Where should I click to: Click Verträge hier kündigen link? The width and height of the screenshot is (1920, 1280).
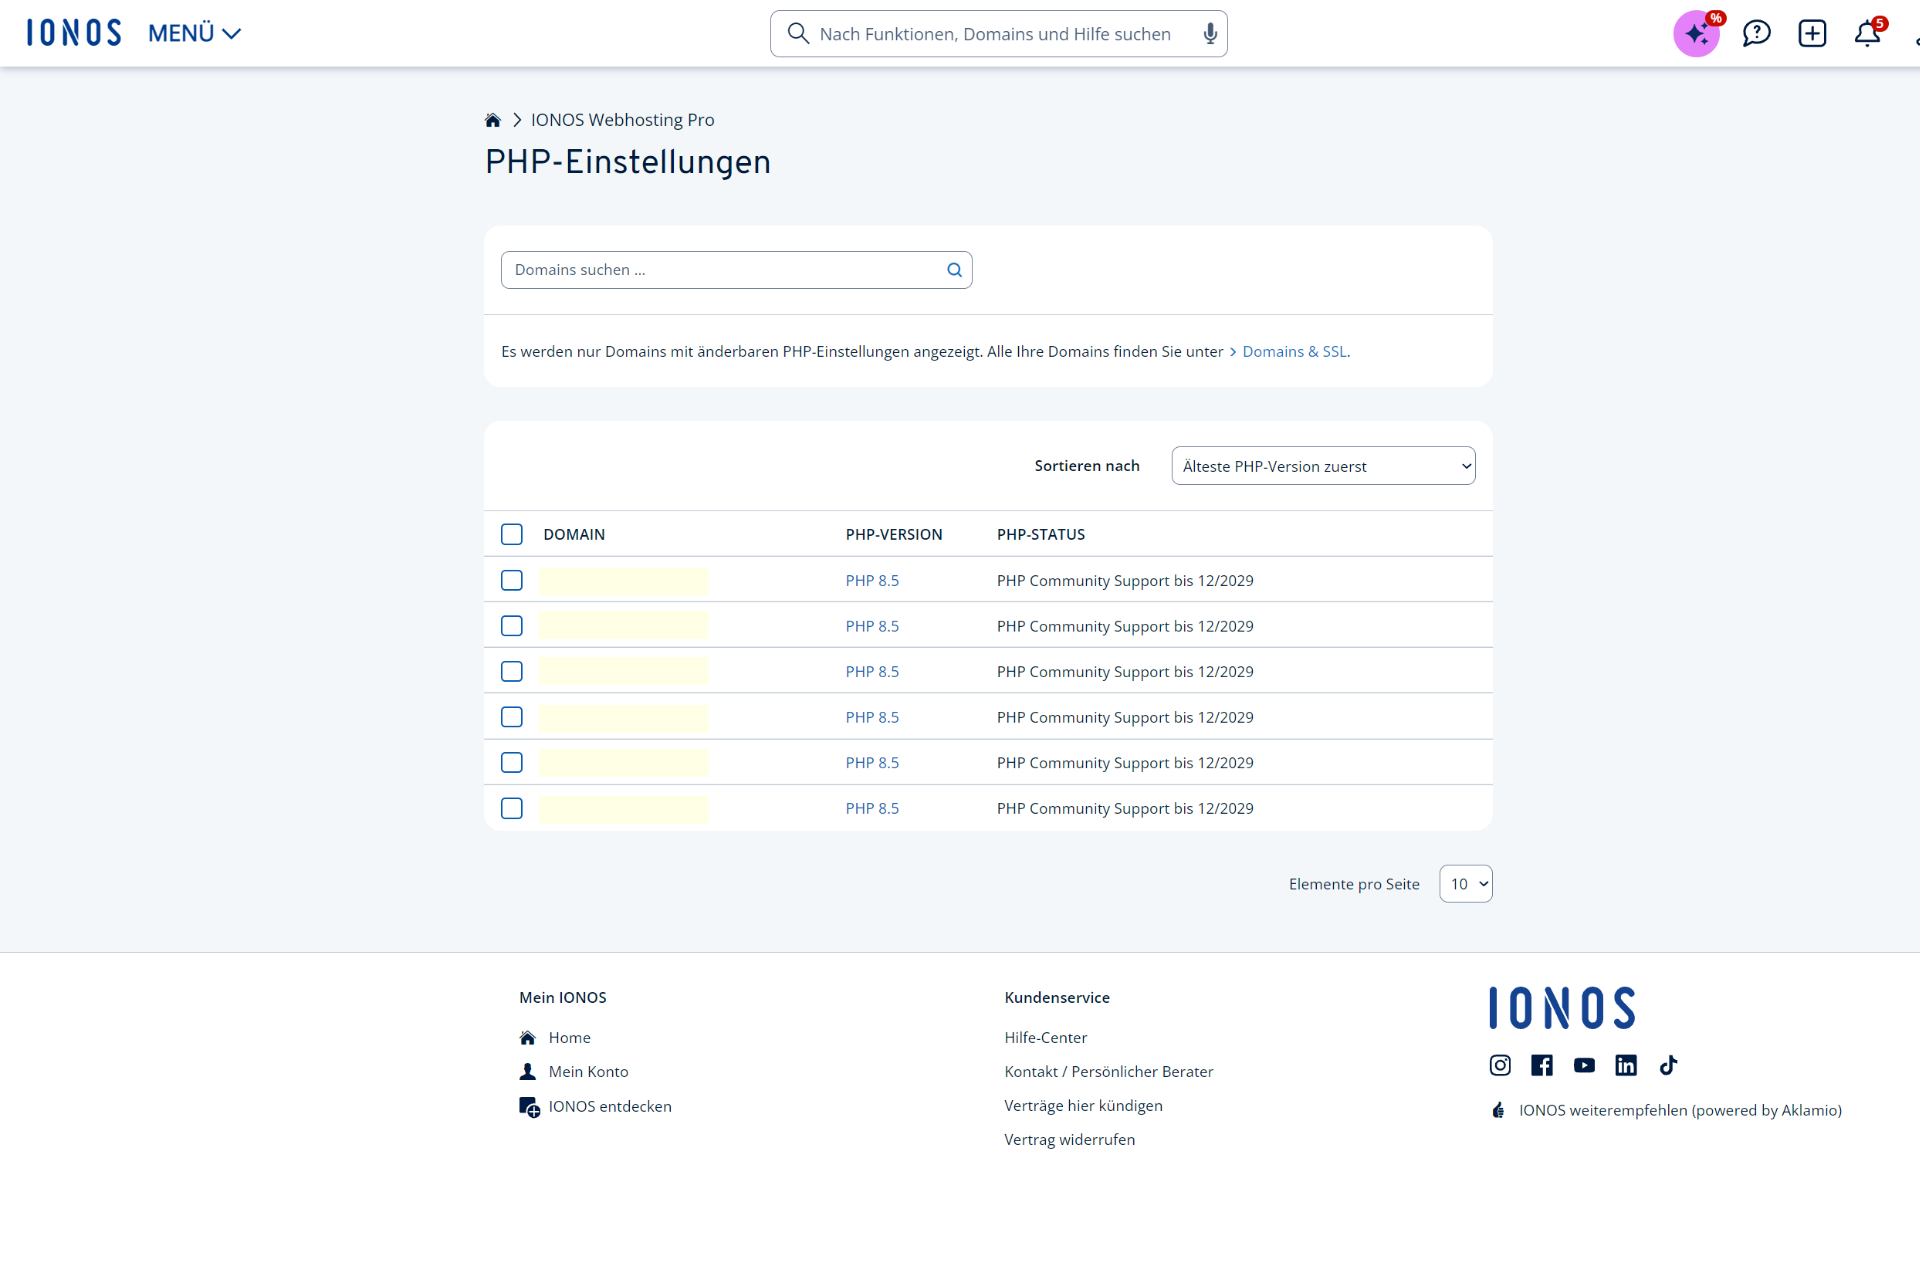[x=1083, y=1106]
